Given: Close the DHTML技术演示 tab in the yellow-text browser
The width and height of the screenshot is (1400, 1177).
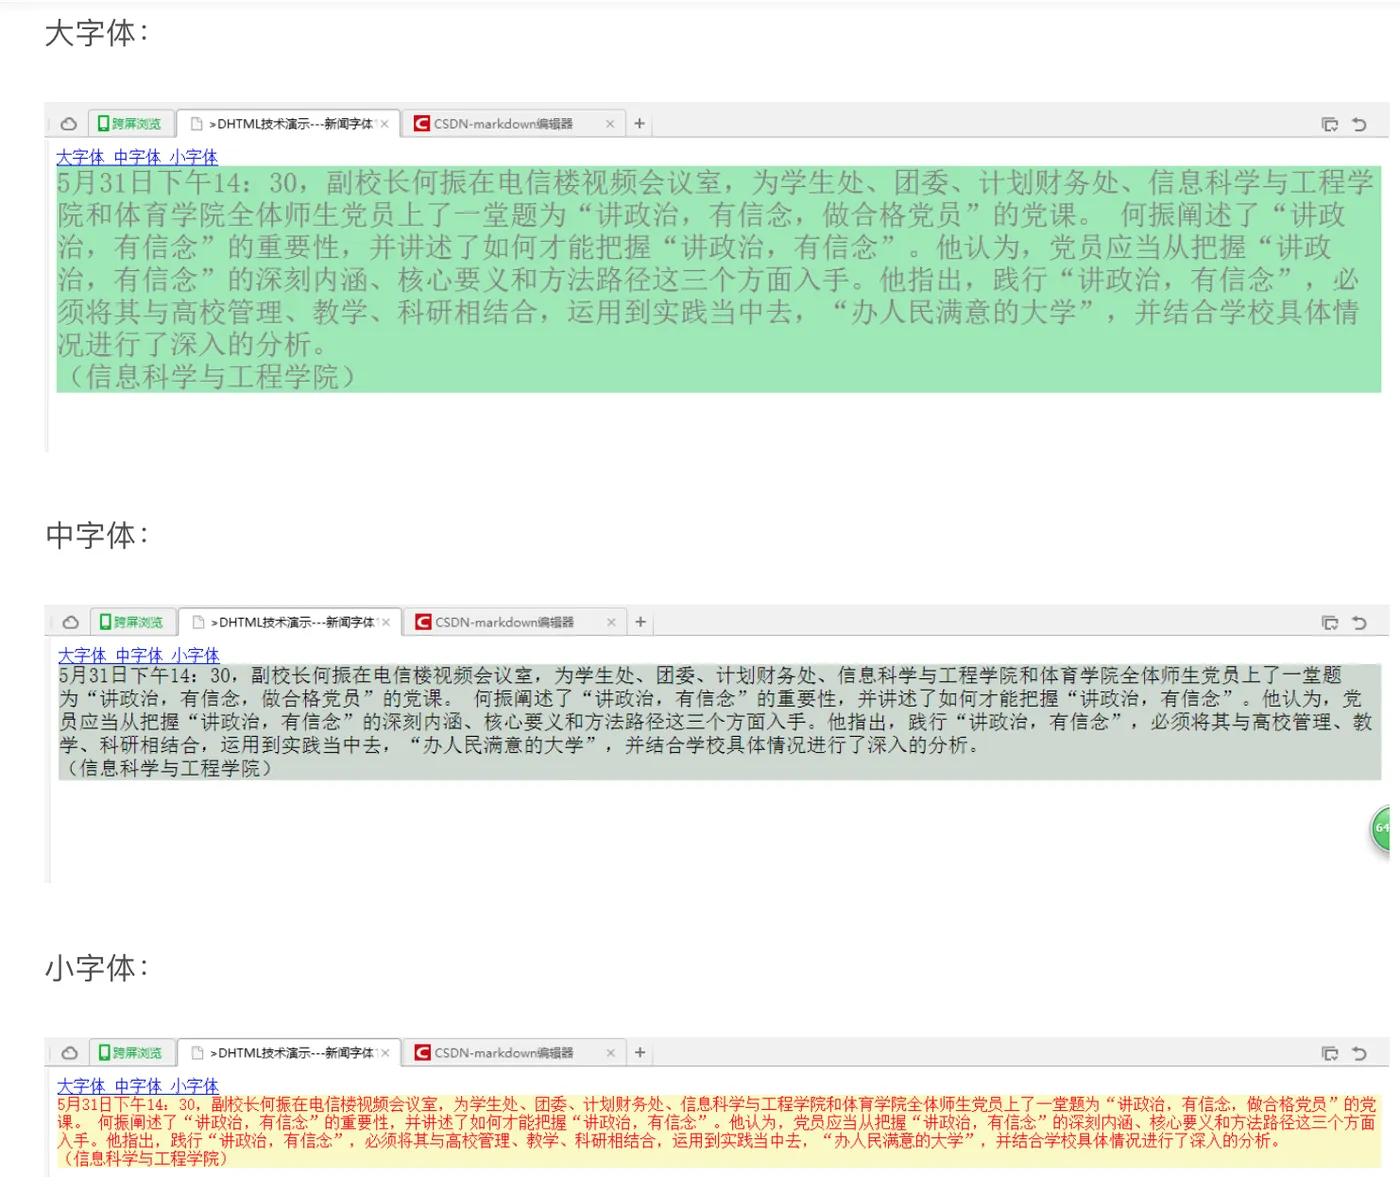Looking at the screenshot, I should (x=385, y=1053).
